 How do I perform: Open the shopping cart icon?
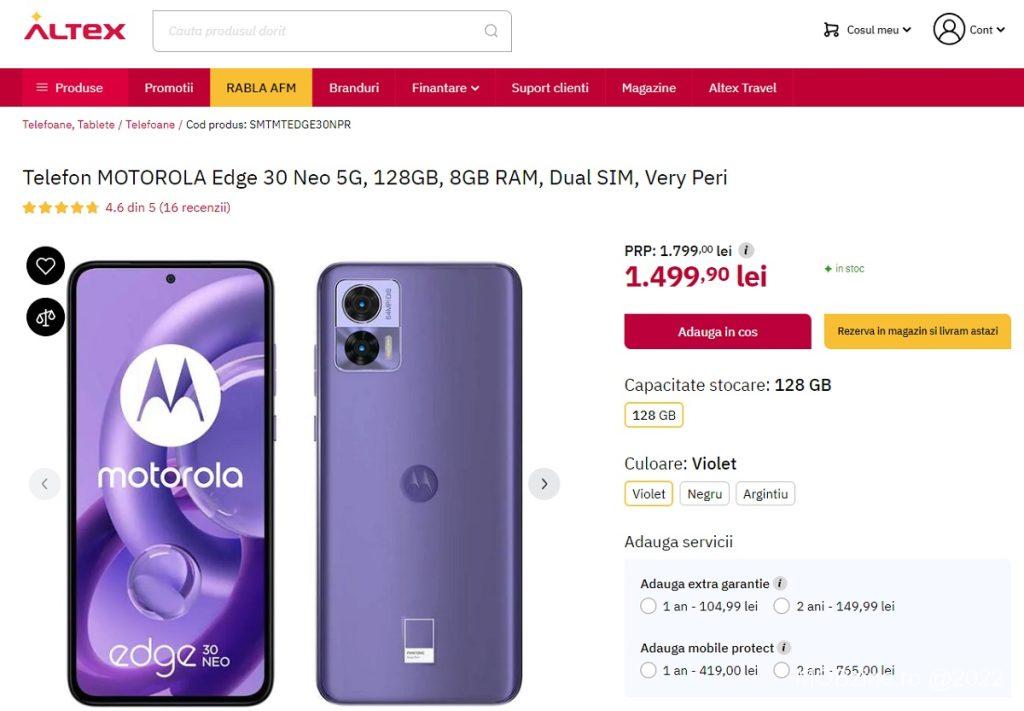click(831, 30)
